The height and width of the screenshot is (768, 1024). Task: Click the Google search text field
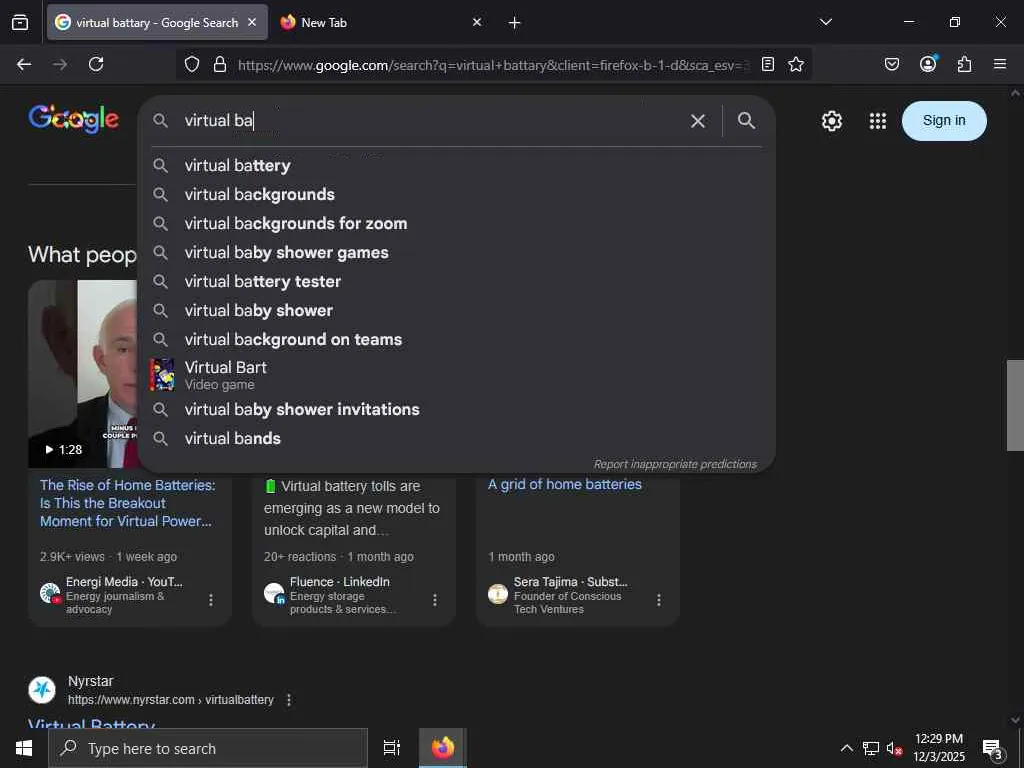click(x=431, y=121)
